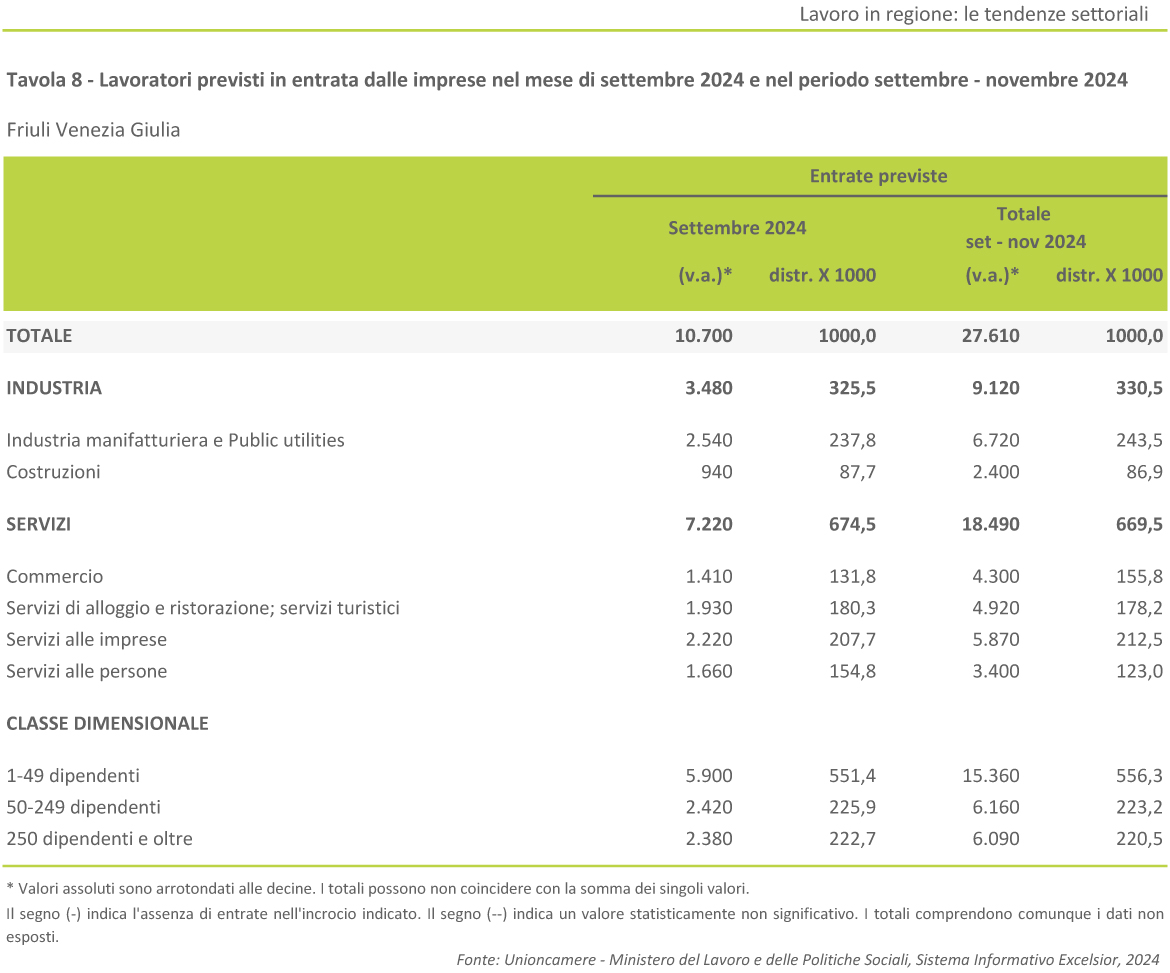Screen dimensions: 1170x973
Task: Select the cell "212,5"
Action: pyautogui.click(x=1139, y=639)
